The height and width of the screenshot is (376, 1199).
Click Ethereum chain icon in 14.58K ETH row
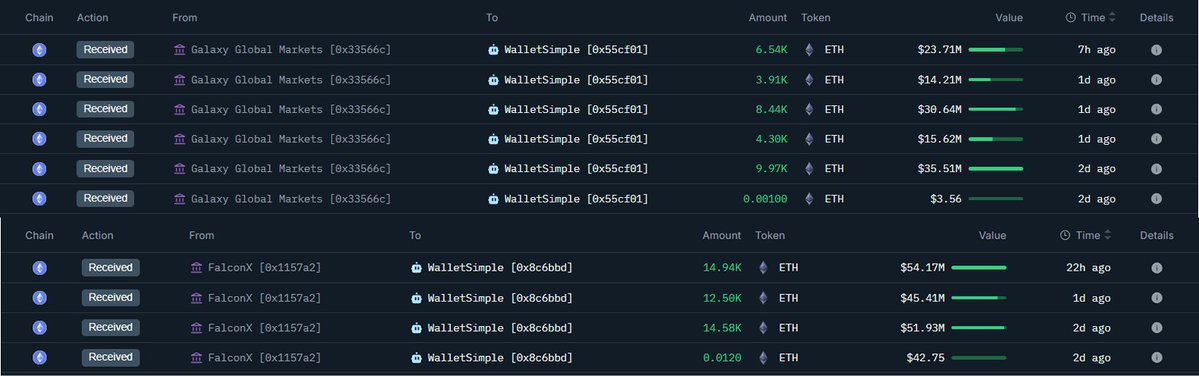click(x=39, y=327)
